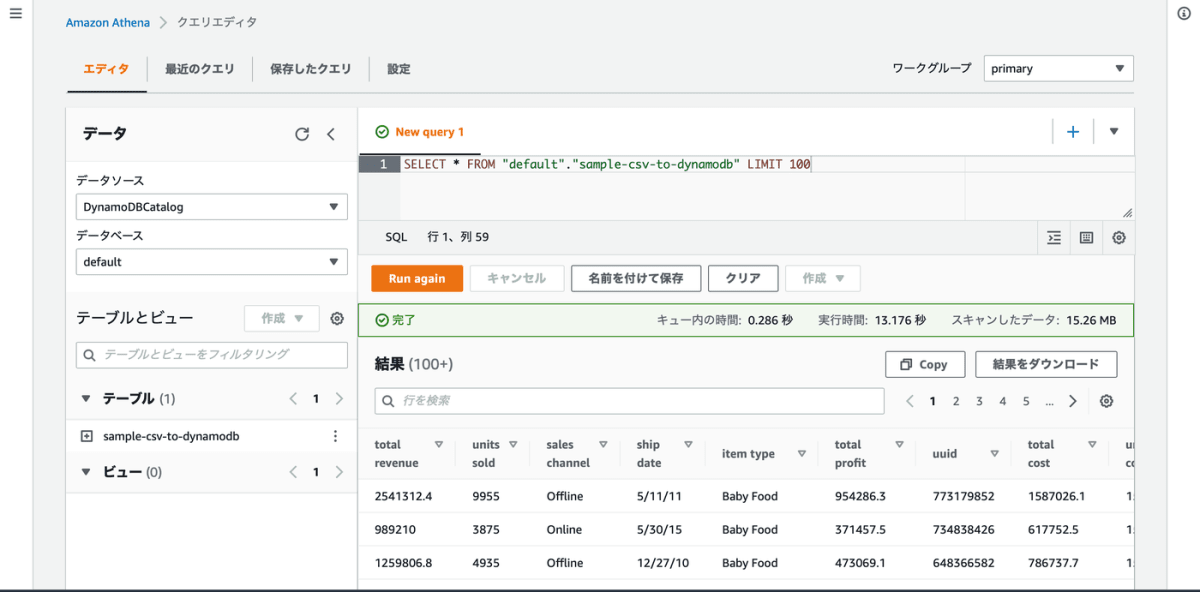The height and width of the screenshot is (592, 1200).
Task: Refresh the data panel
Action: [x=302, y=134]
